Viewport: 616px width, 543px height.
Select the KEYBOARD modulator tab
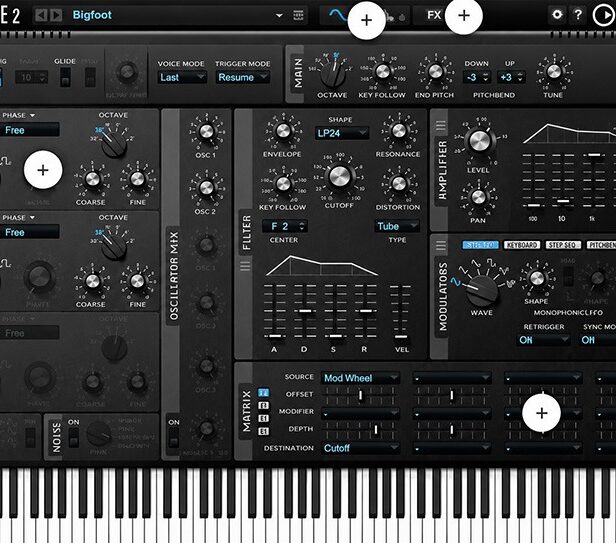[522, 245]
